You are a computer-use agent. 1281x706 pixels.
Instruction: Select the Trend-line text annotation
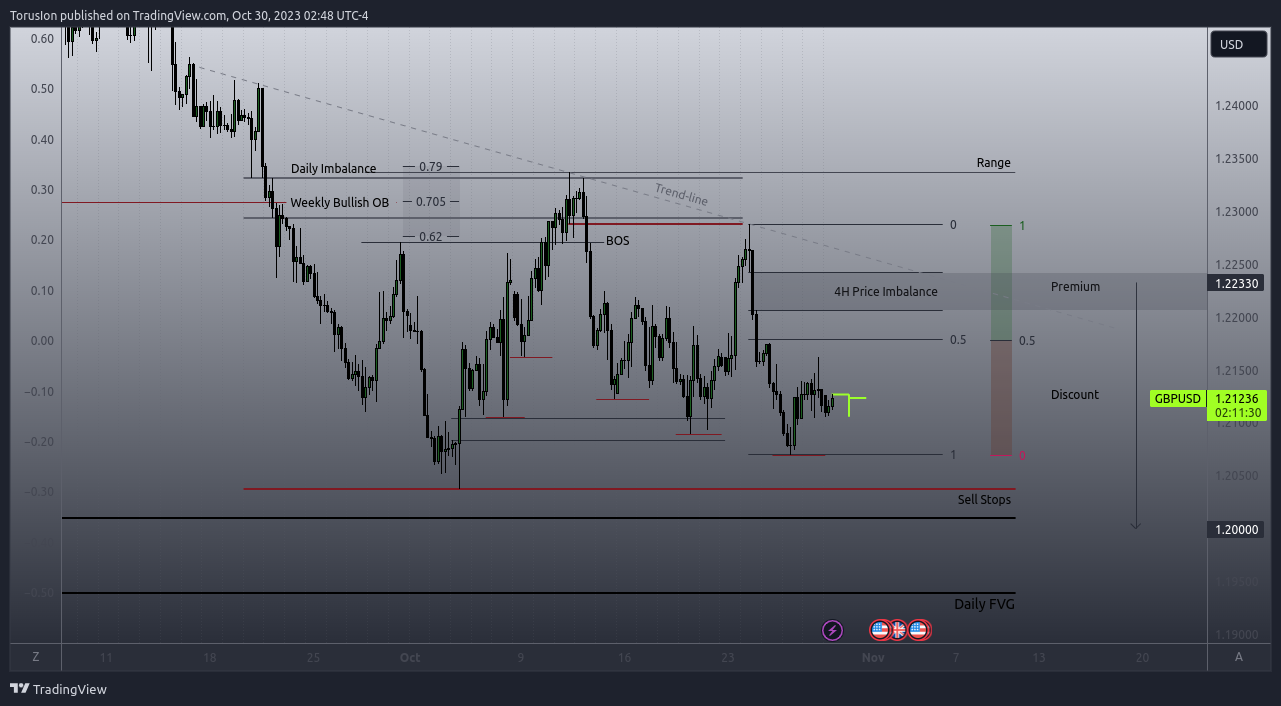tap(682, 195)
